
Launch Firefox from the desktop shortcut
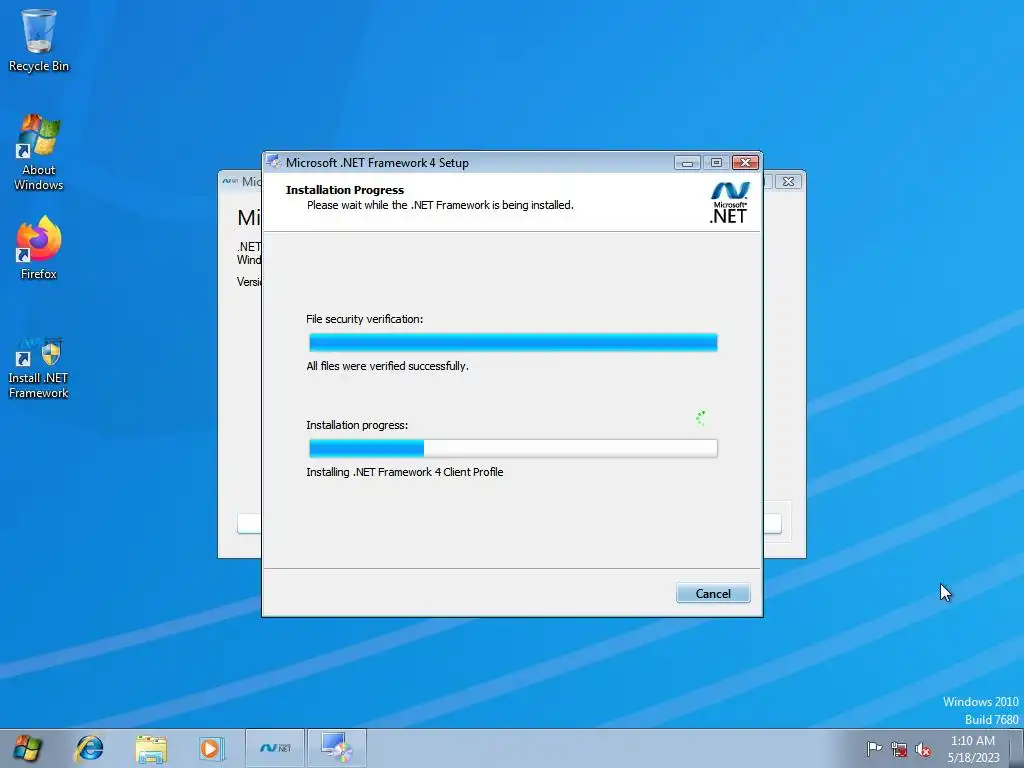(x=39, y=248)
